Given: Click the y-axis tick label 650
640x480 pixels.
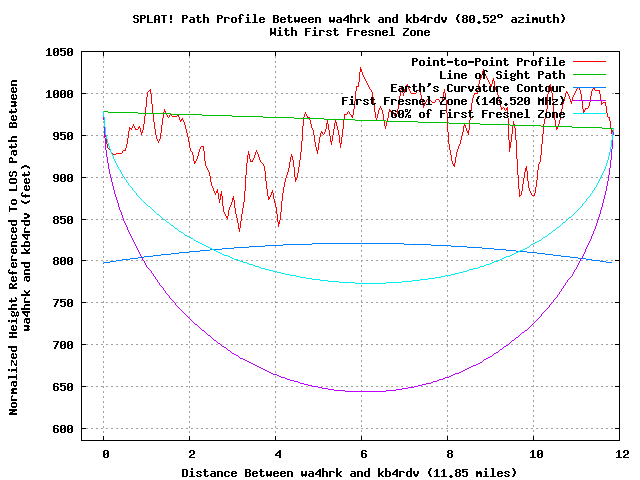Looking at the screenshot, I should (63, 387).
